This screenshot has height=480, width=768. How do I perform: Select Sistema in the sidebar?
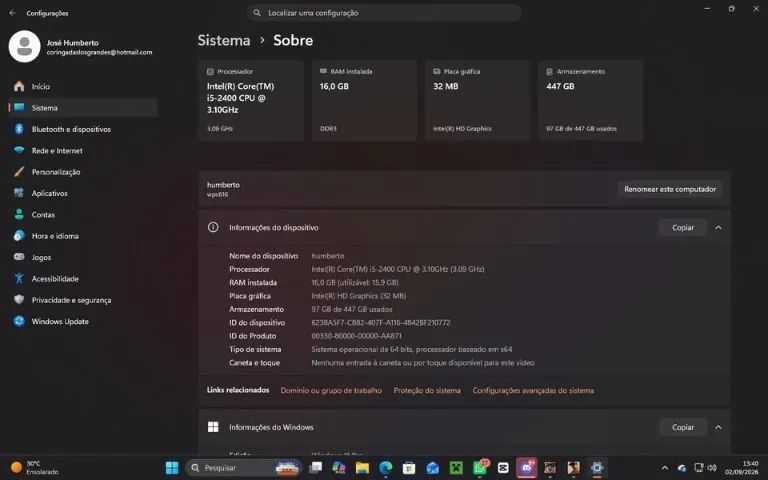click(83, 108)
